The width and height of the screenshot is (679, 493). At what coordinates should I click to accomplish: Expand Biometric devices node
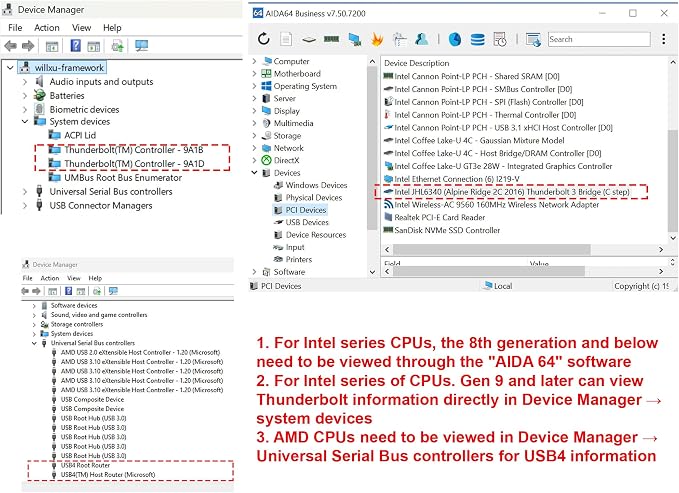(25, 109)
